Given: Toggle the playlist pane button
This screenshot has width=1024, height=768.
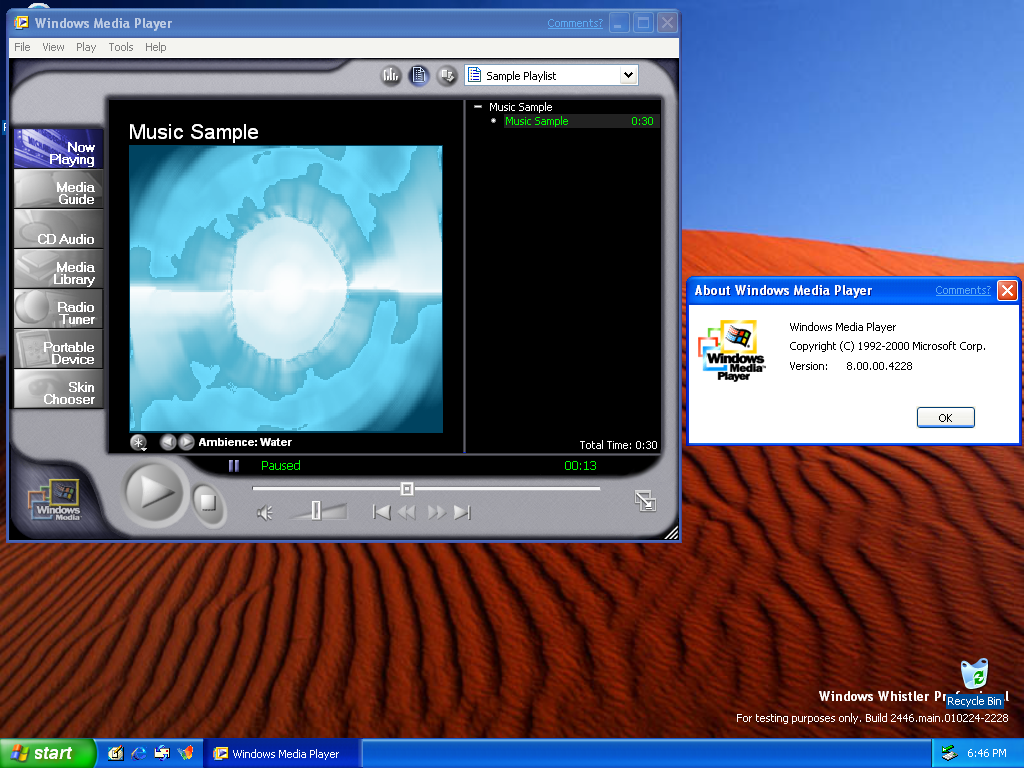Looking at the screenshot, I should click(x=419, y=75).
